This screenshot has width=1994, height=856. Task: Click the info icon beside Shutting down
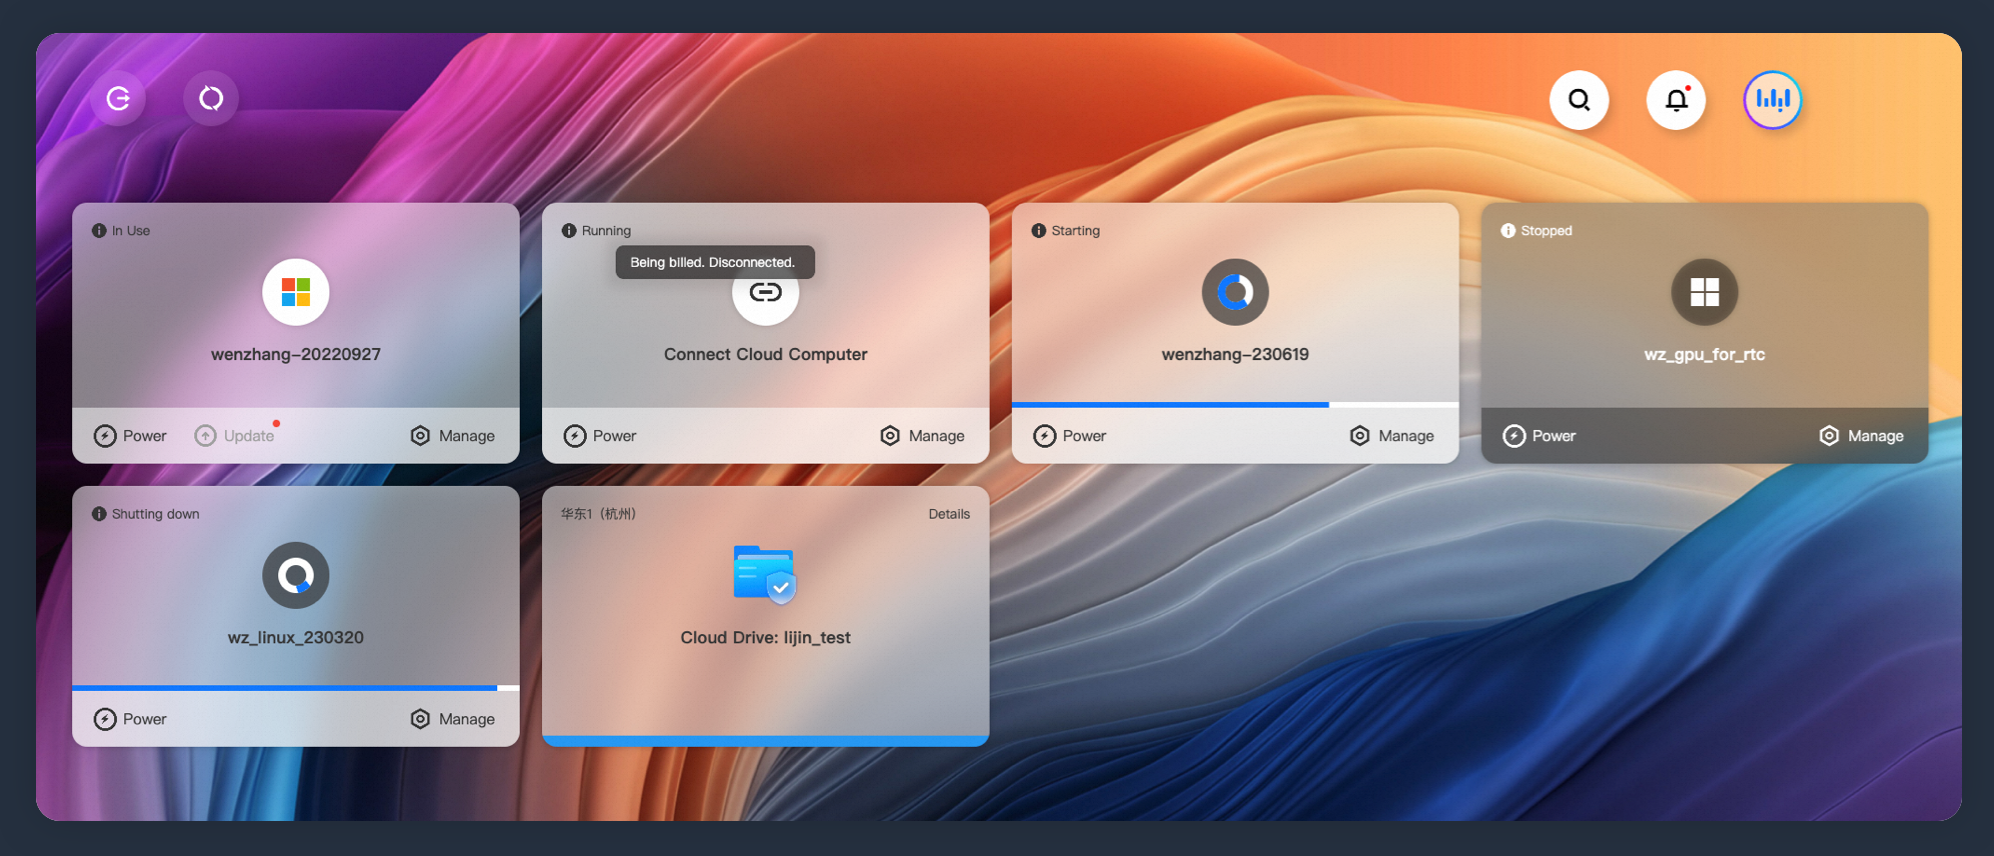click(x=99, y=514)
